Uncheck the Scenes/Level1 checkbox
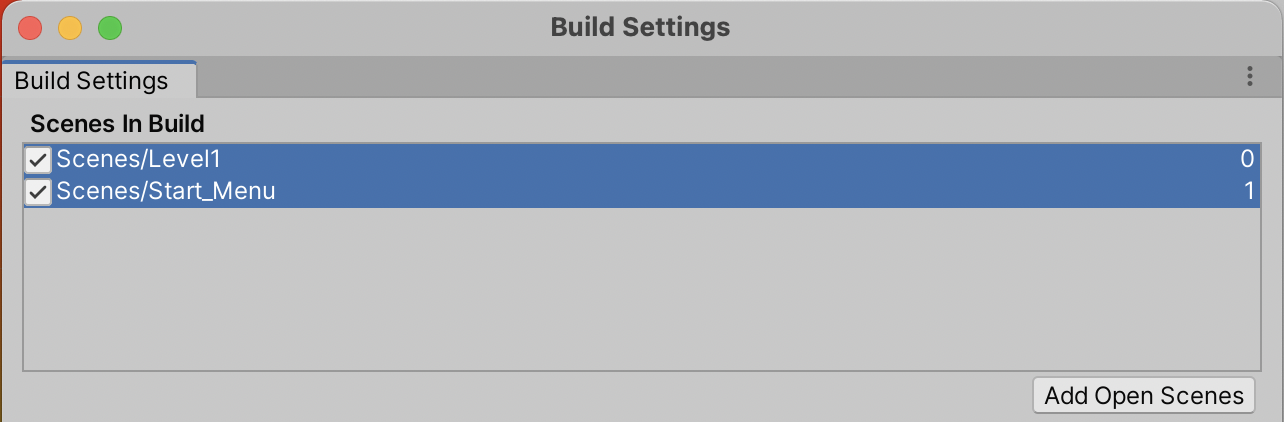1284x422 pixels. [x=38, y=160]
